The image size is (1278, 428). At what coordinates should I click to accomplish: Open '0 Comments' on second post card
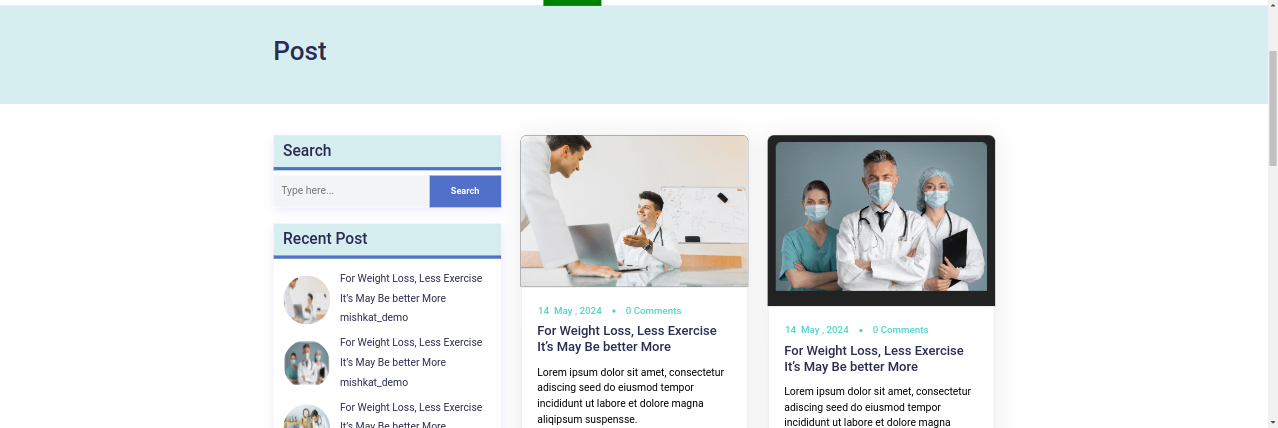coord(900,330)
